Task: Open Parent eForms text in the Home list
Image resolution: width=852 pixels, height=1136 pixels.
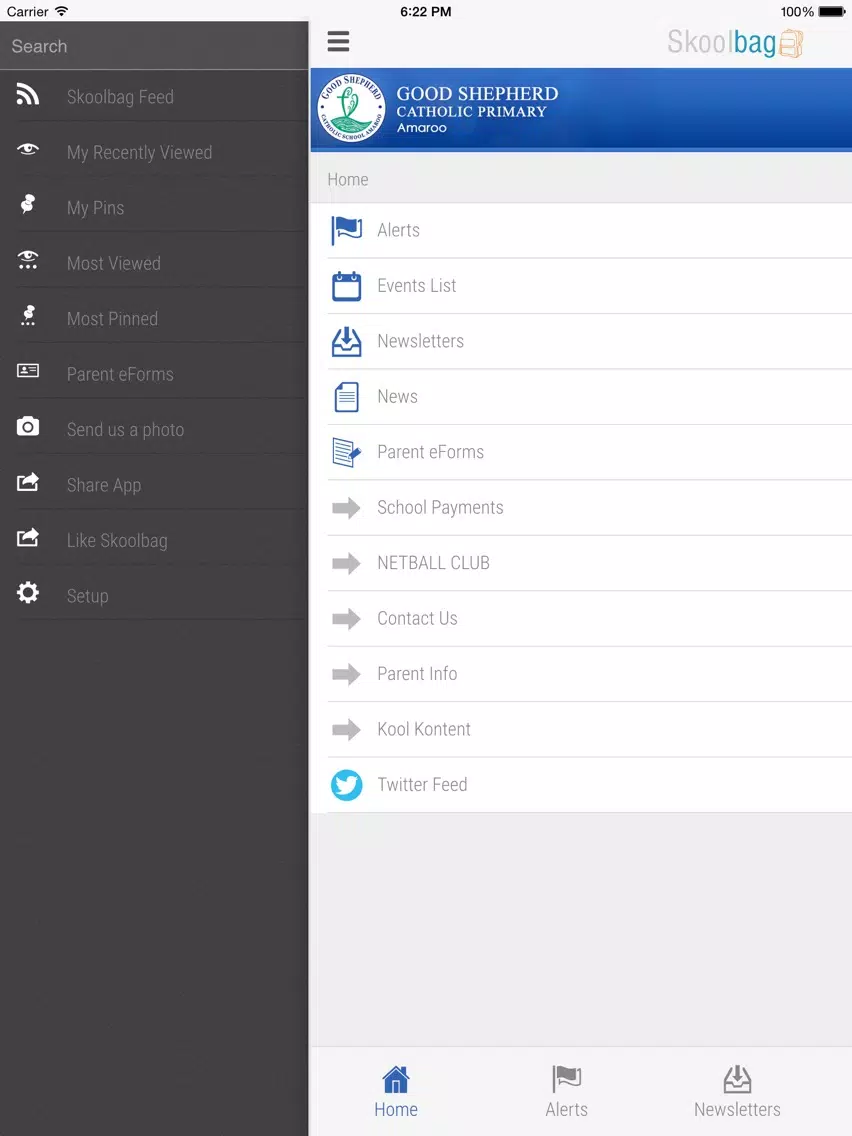Action: (430, 452)
